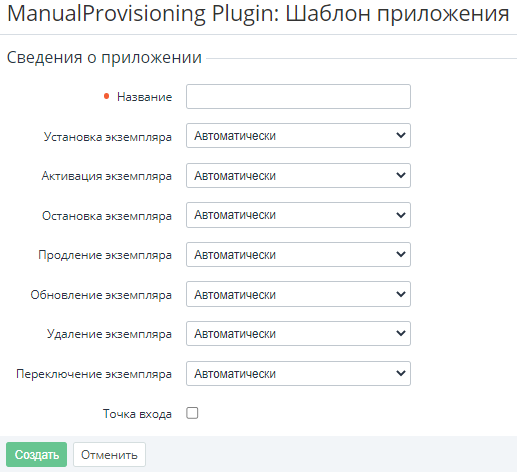Click the chevron arrow of Обновление экземпляра

[401, 294]
